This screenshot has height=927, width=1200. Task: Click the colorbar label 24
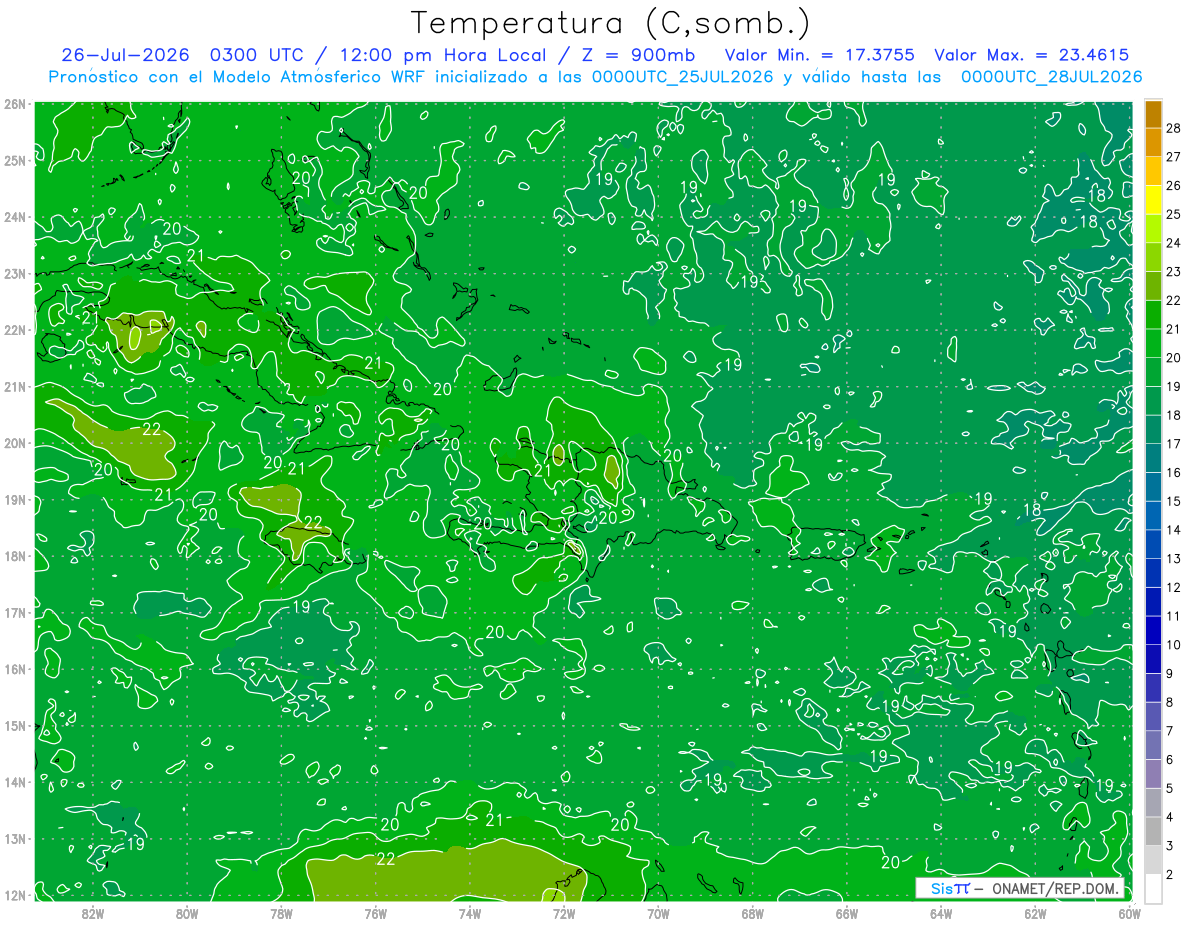point(1174,243)
